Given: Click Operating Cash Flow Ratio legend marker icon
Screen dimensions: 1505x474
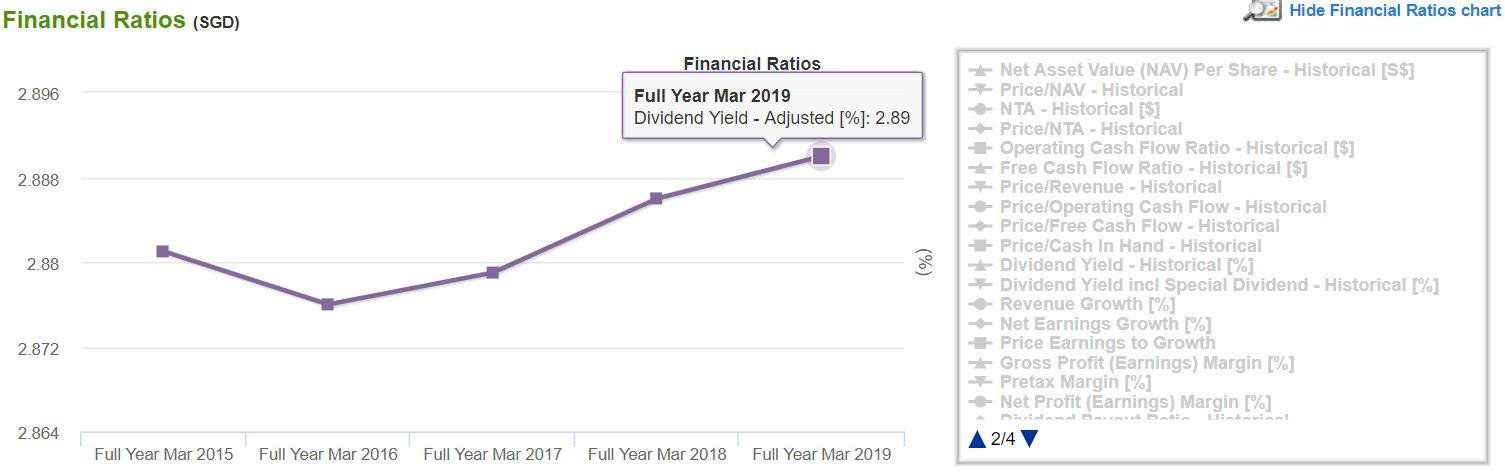Looking at the screenshot, I should [981, 148].
